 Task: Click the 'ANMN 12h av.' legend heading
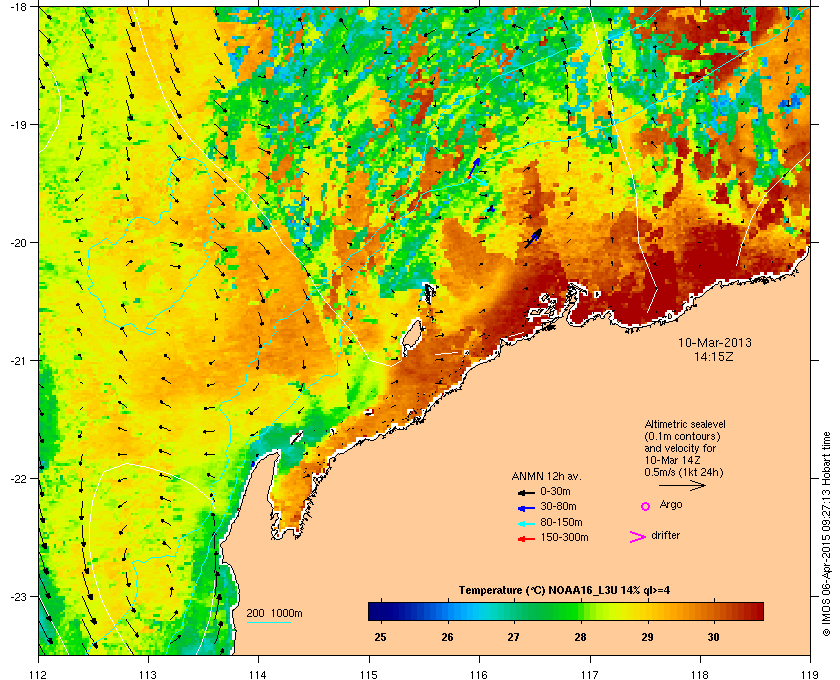click(546, 476)
